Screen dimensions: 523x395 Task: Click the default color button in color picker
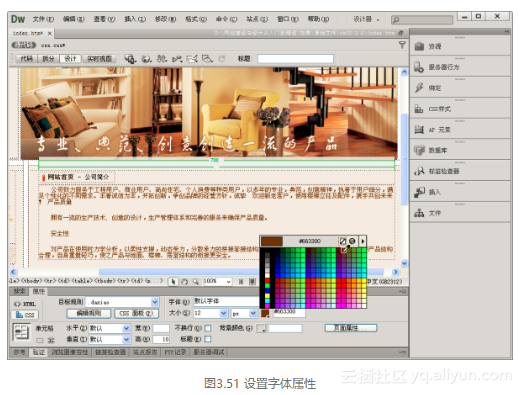tap(343, 241)
